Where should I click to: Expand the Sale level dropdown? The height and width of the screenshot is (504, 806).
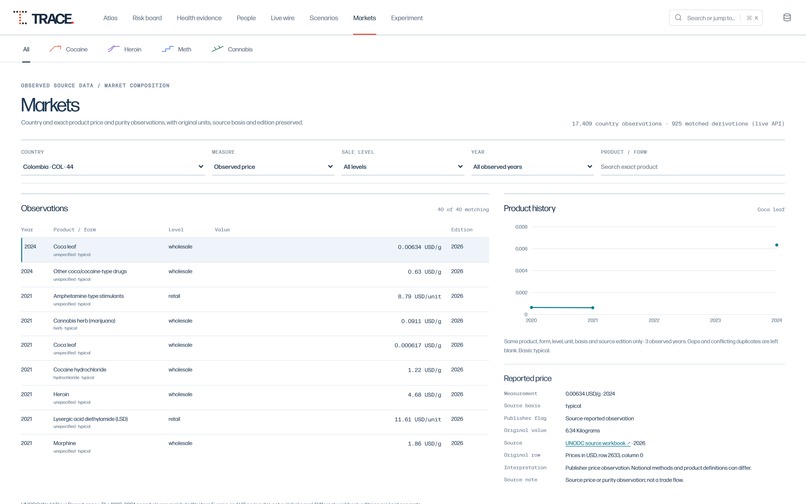pos(402,167)
